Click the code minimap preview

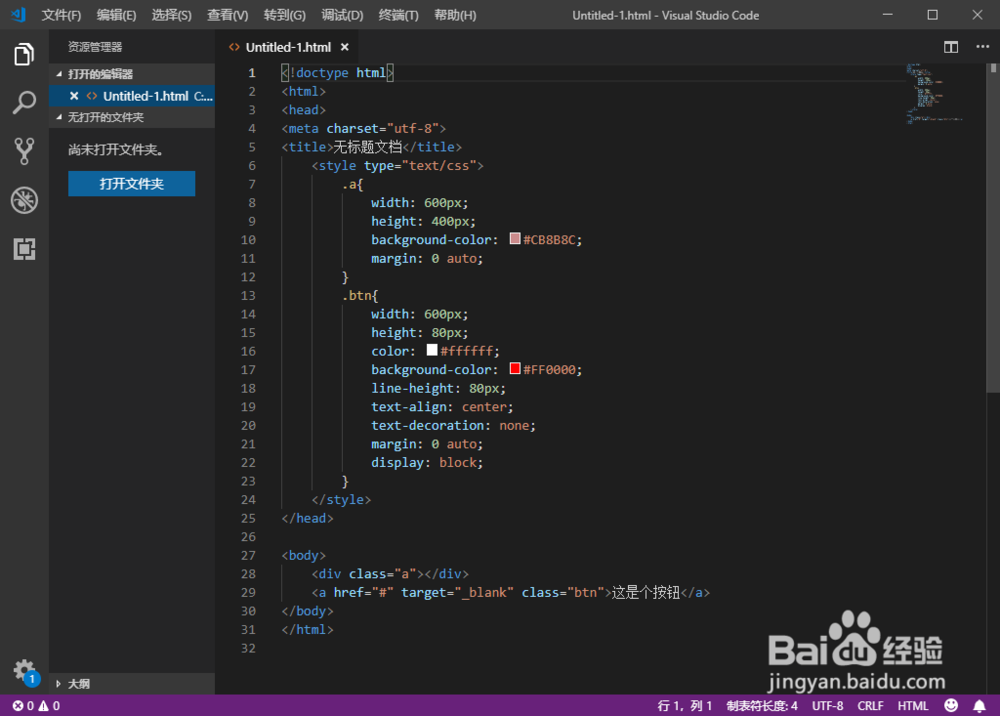coord(934,93)
